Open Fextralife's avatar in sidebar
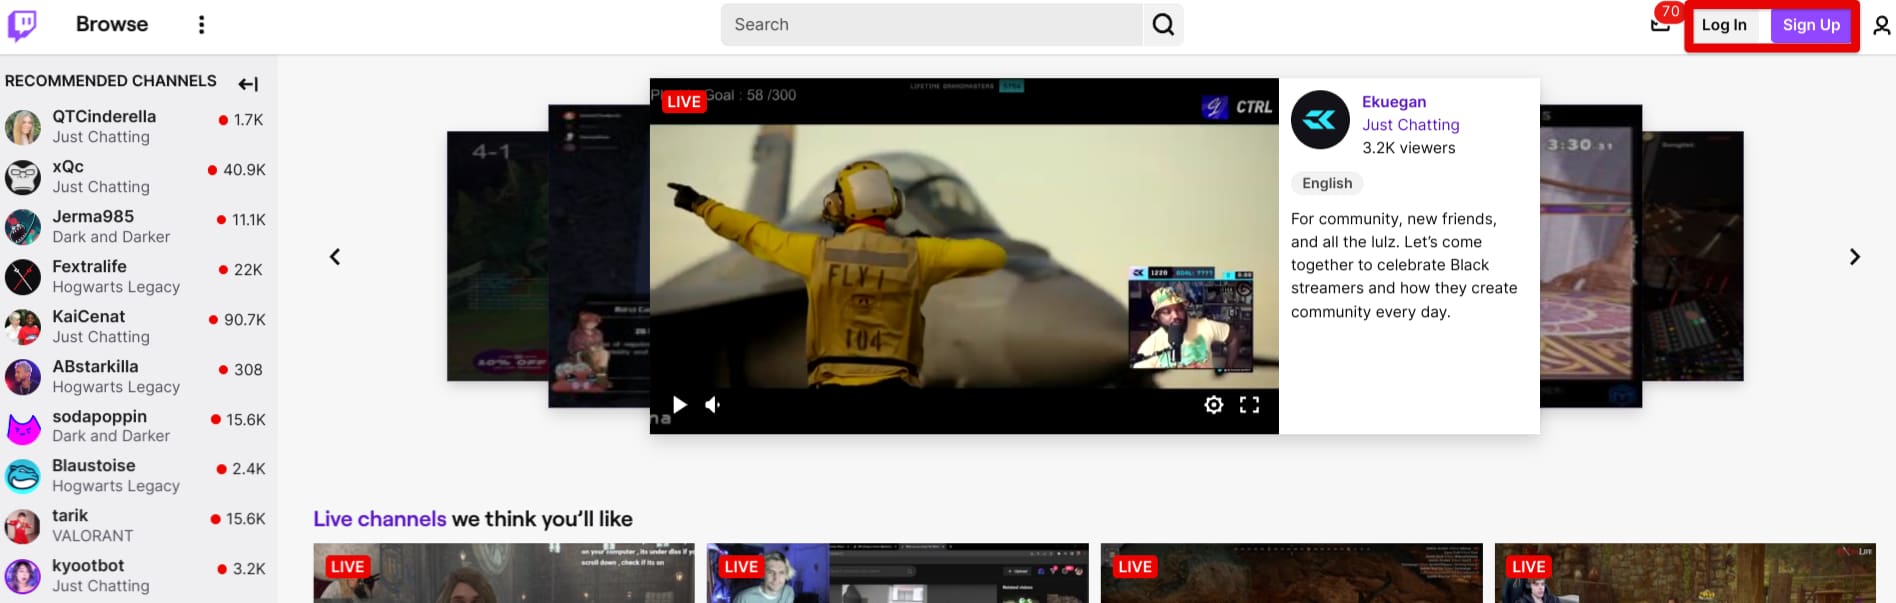The width and height of the screenshot is (1896, 603). (23, 277)
